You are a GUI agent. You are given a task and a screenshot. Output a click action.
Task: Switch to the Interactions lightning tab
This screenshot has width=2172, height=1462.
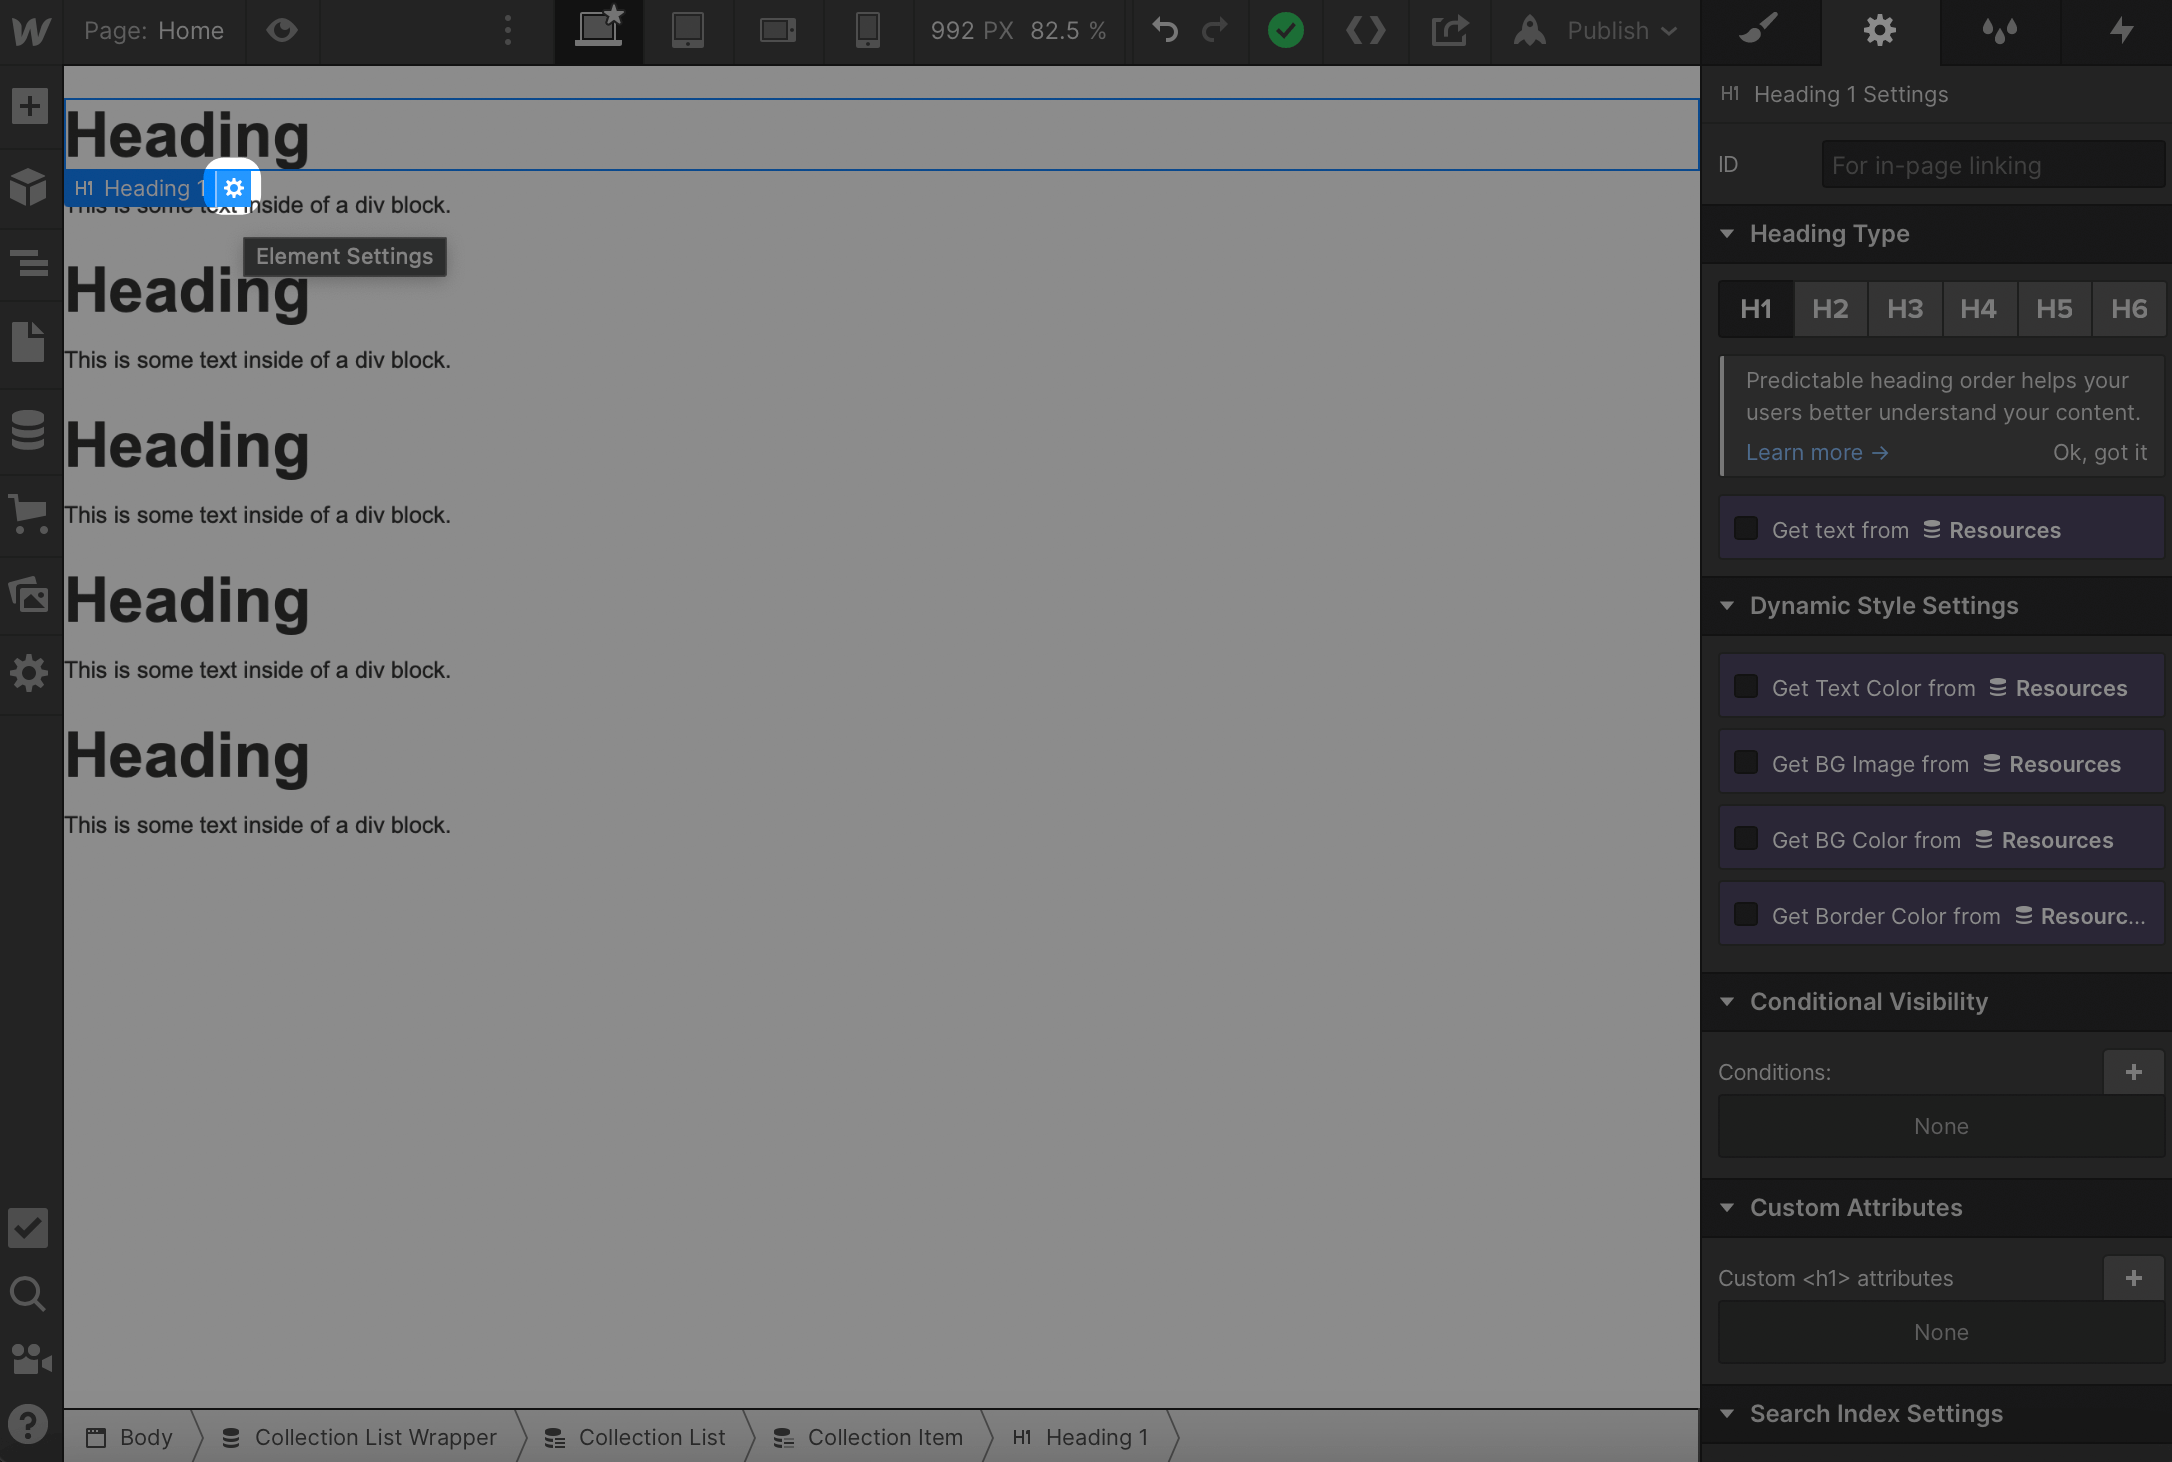tap(2120, 31)
